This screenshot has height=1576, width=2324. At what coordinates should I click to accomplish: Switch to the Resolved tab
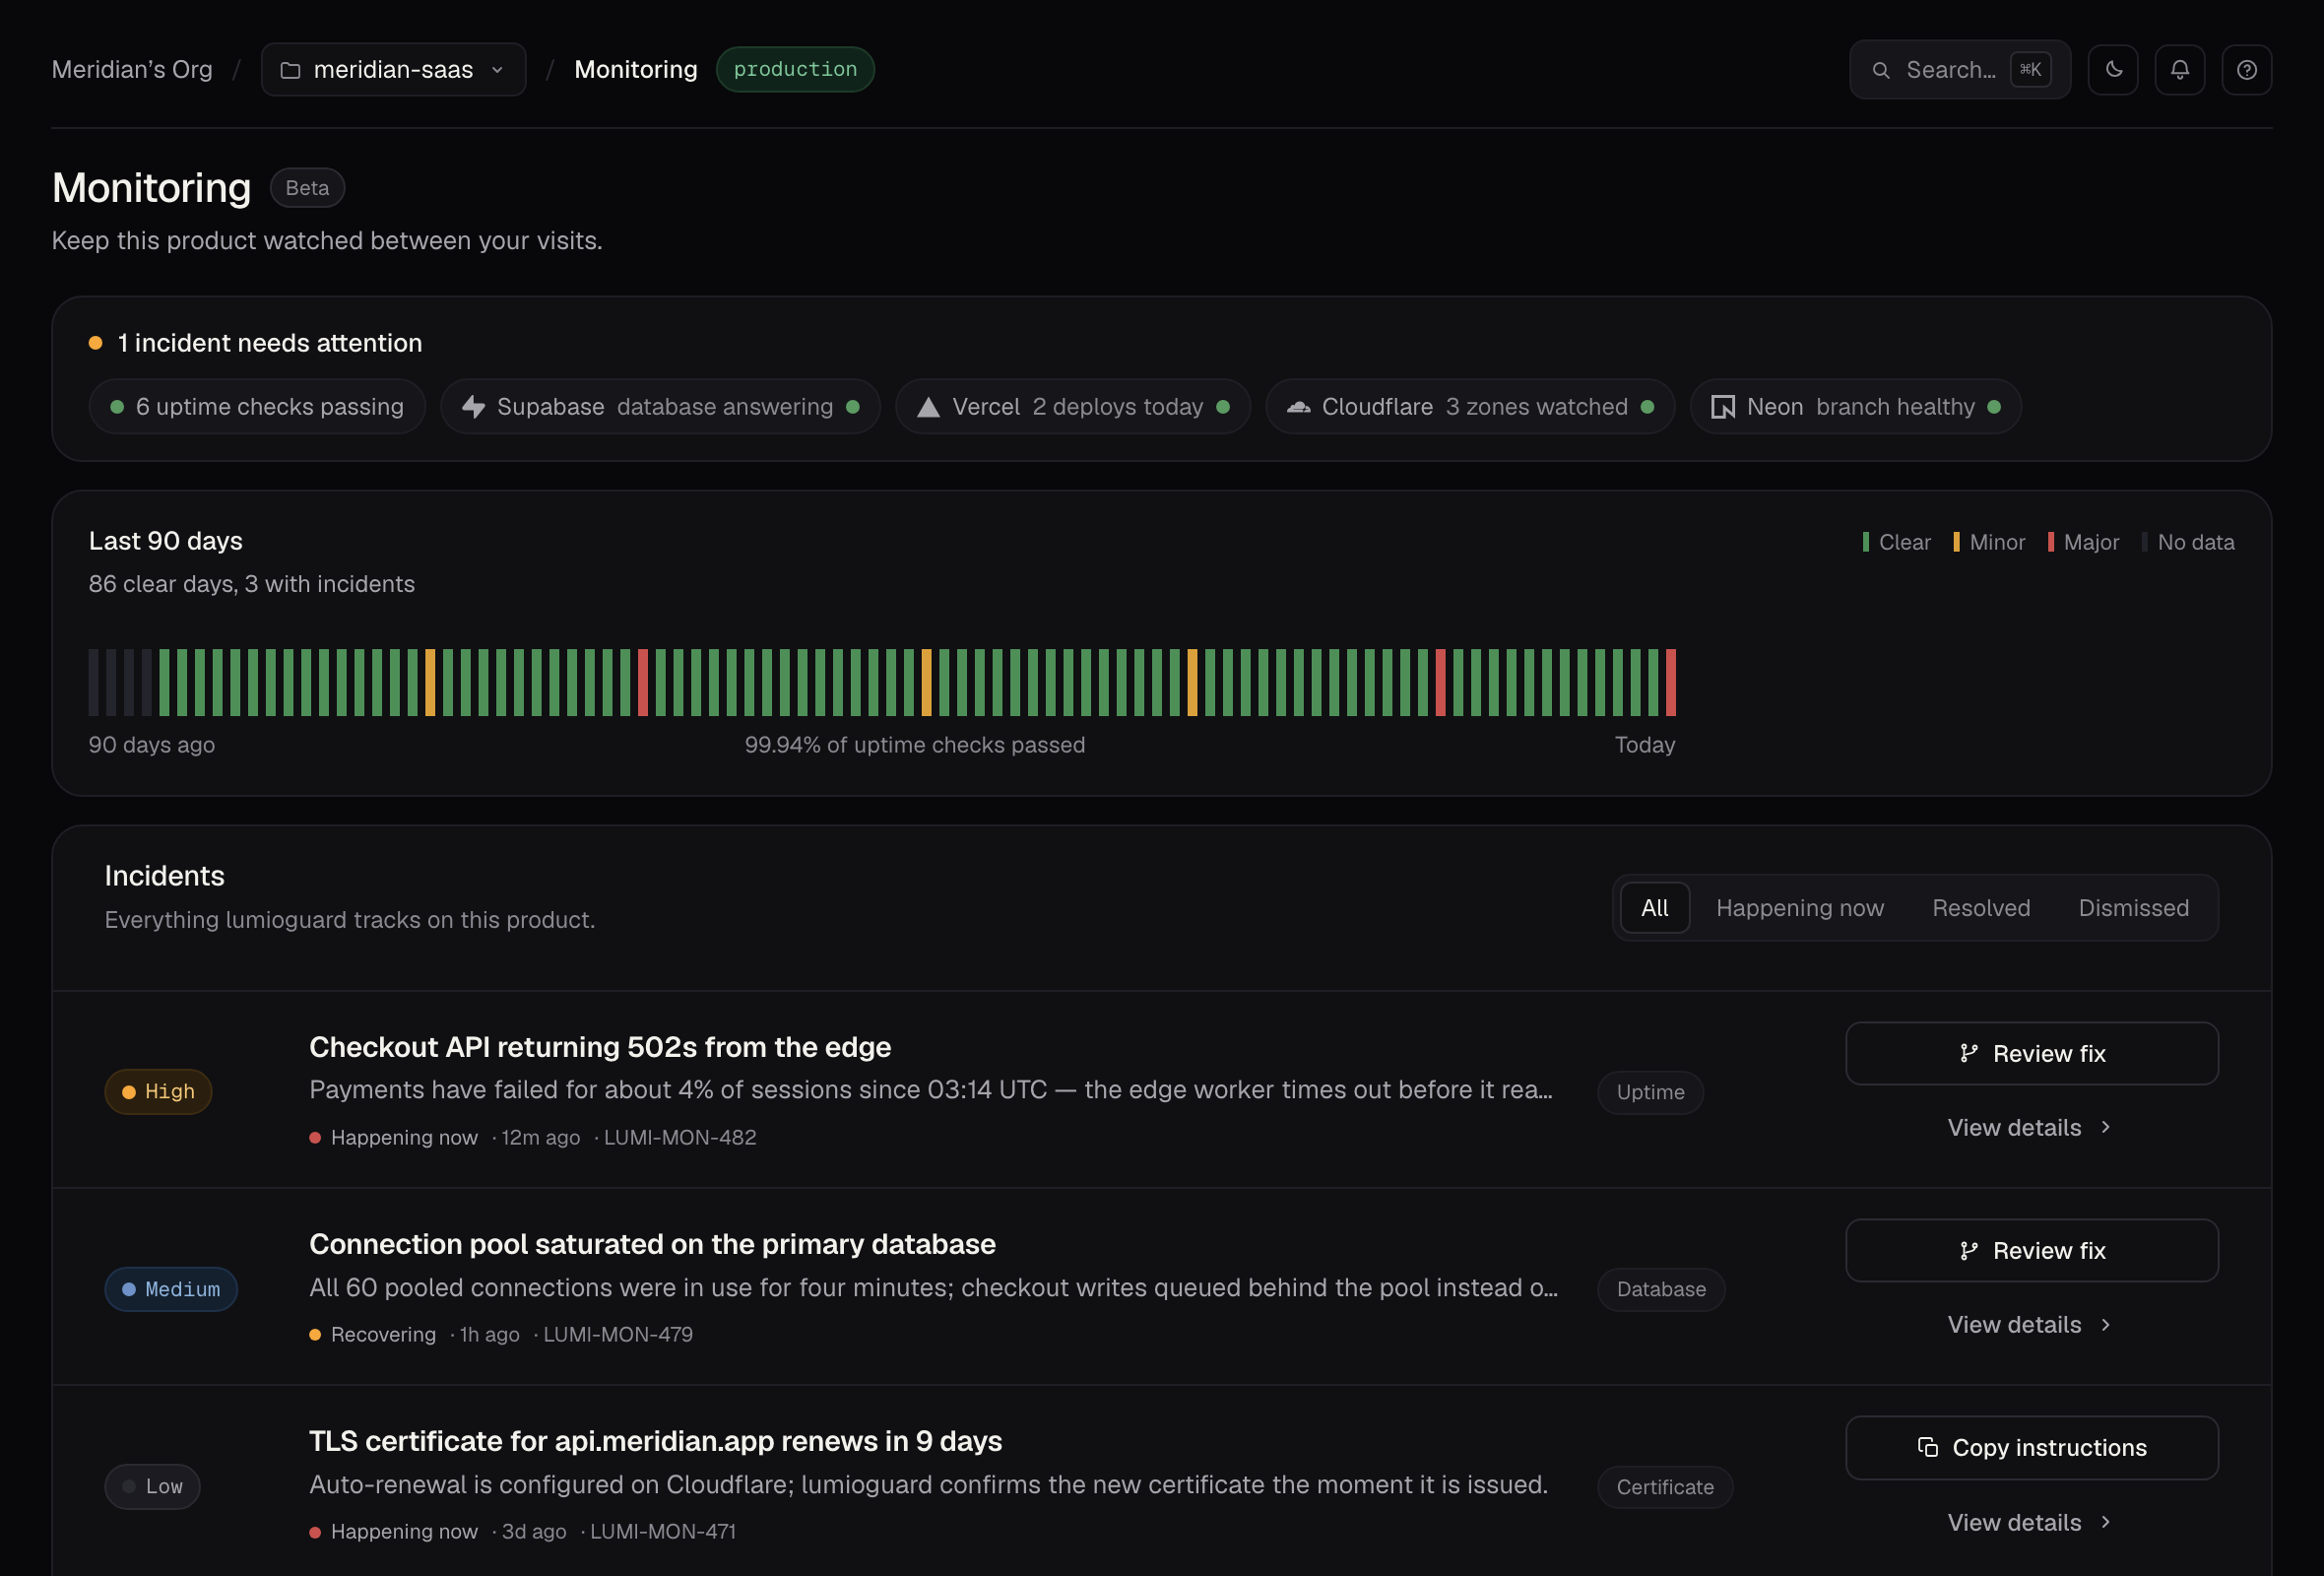(x=1981, y=908)
